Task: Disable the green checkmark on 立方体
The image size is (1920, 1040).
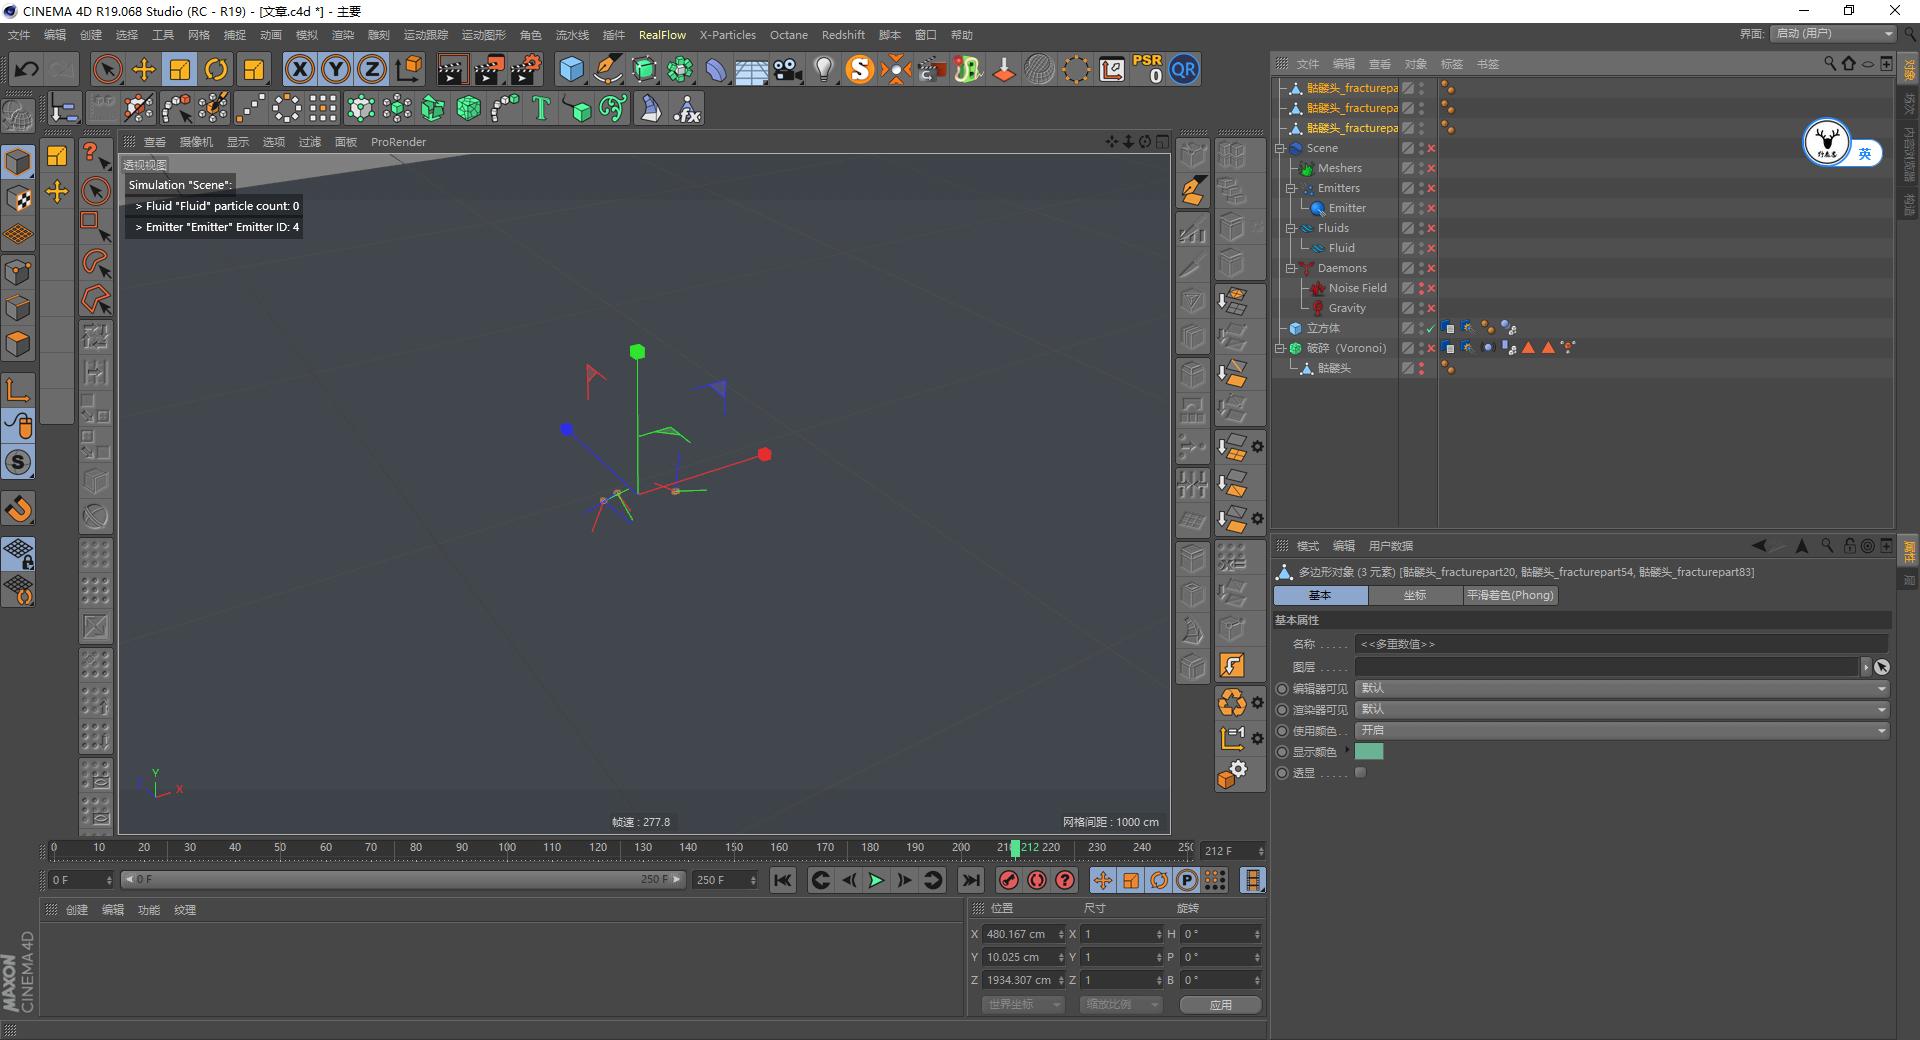Action: click(x=1431, y=328)
